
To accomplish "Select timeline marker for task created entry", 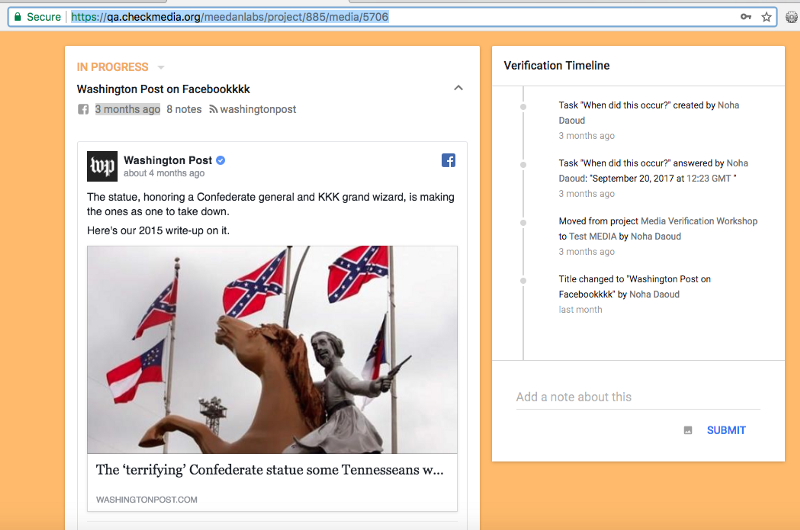I will [x=523, y=107].
